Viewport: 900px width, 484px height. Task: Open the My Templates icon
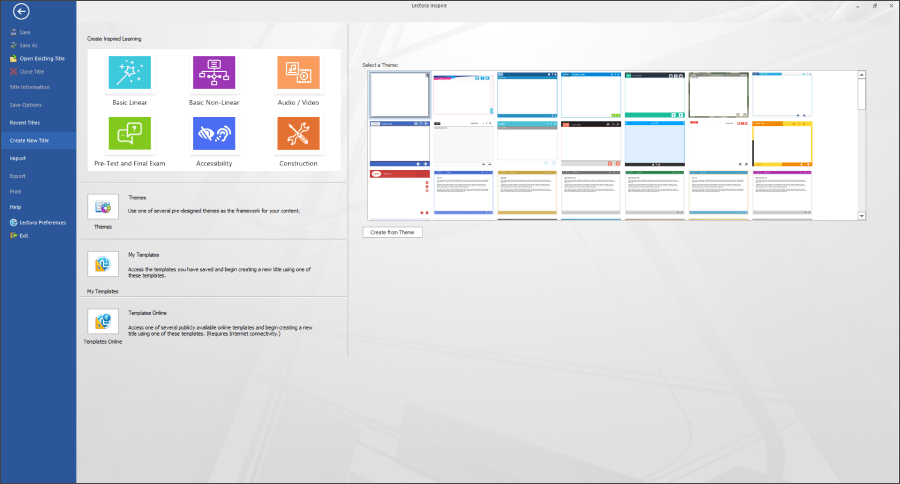click(x=103, y=265)
